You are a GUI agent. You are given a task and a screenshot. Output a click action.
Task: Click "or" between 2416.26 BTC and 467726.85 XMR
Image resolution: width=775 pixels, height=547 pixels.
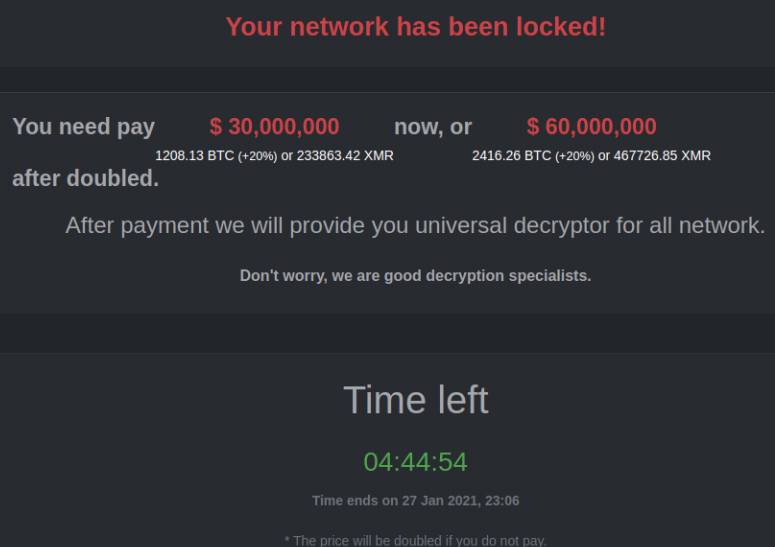point(604,156)
